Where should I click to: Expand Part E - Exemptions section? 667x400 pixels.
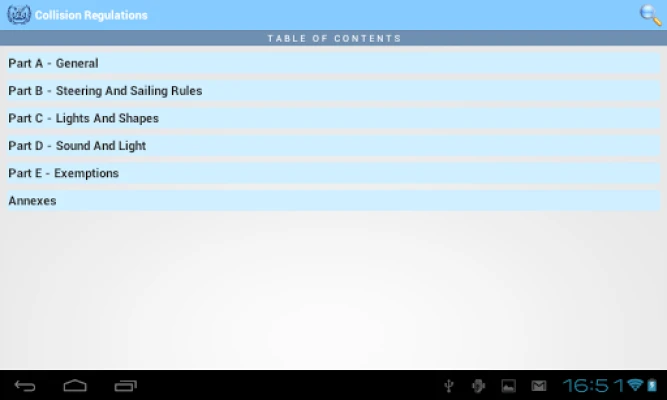tap(333, 173)
